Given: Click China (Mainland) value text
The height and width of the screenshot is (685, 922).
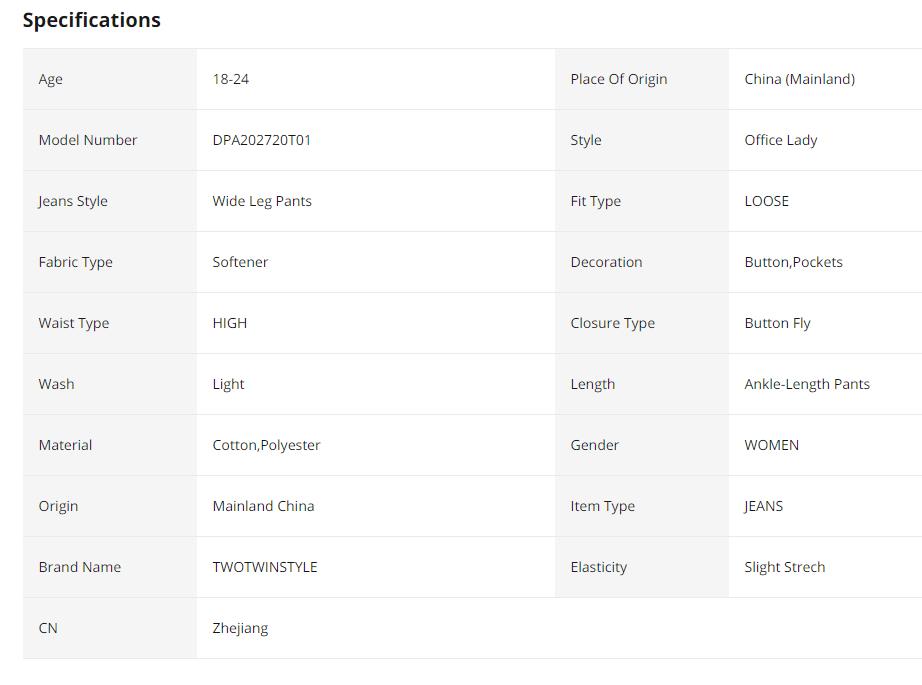Looking at the screenshot, I should point(799,79).
